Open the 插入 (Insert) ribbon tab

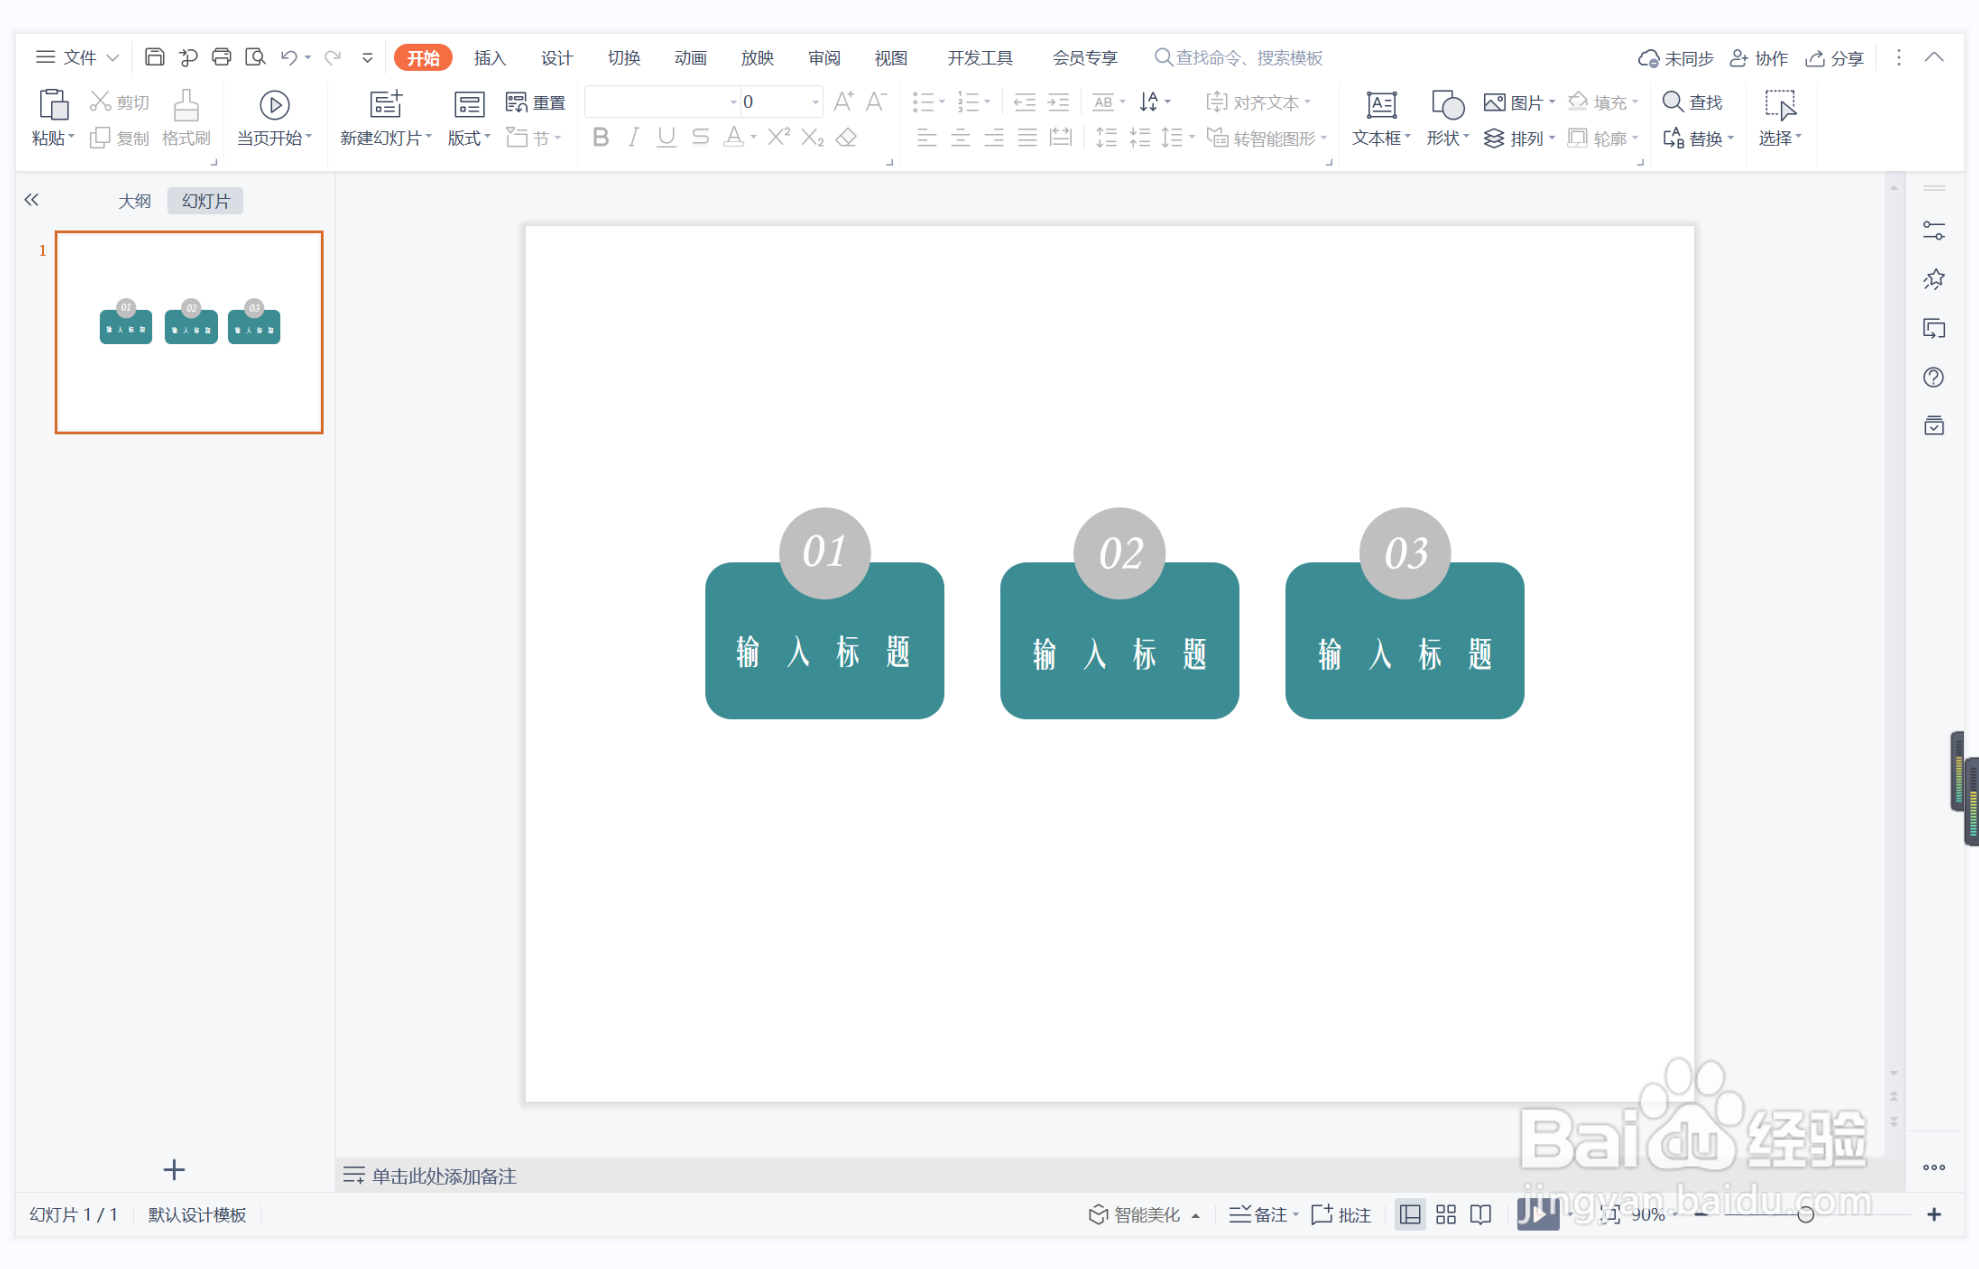[489, 58]
